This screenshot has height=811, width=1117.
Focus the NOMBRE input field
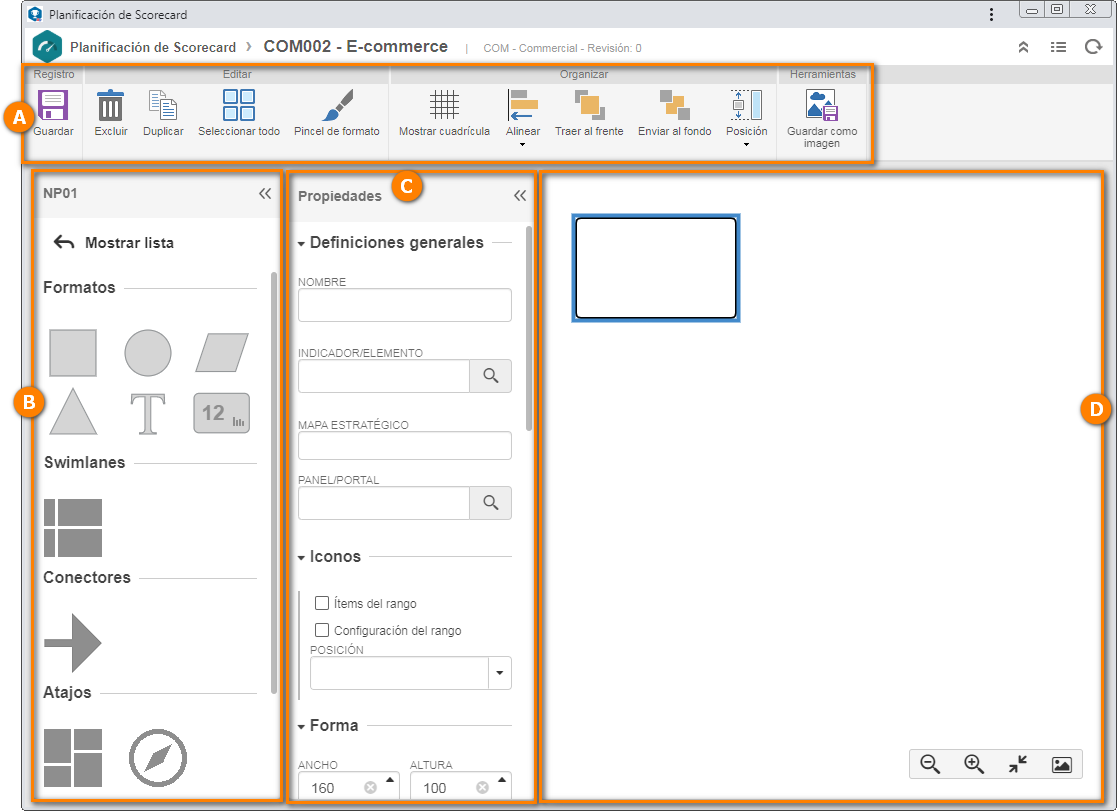pos(405,305)
